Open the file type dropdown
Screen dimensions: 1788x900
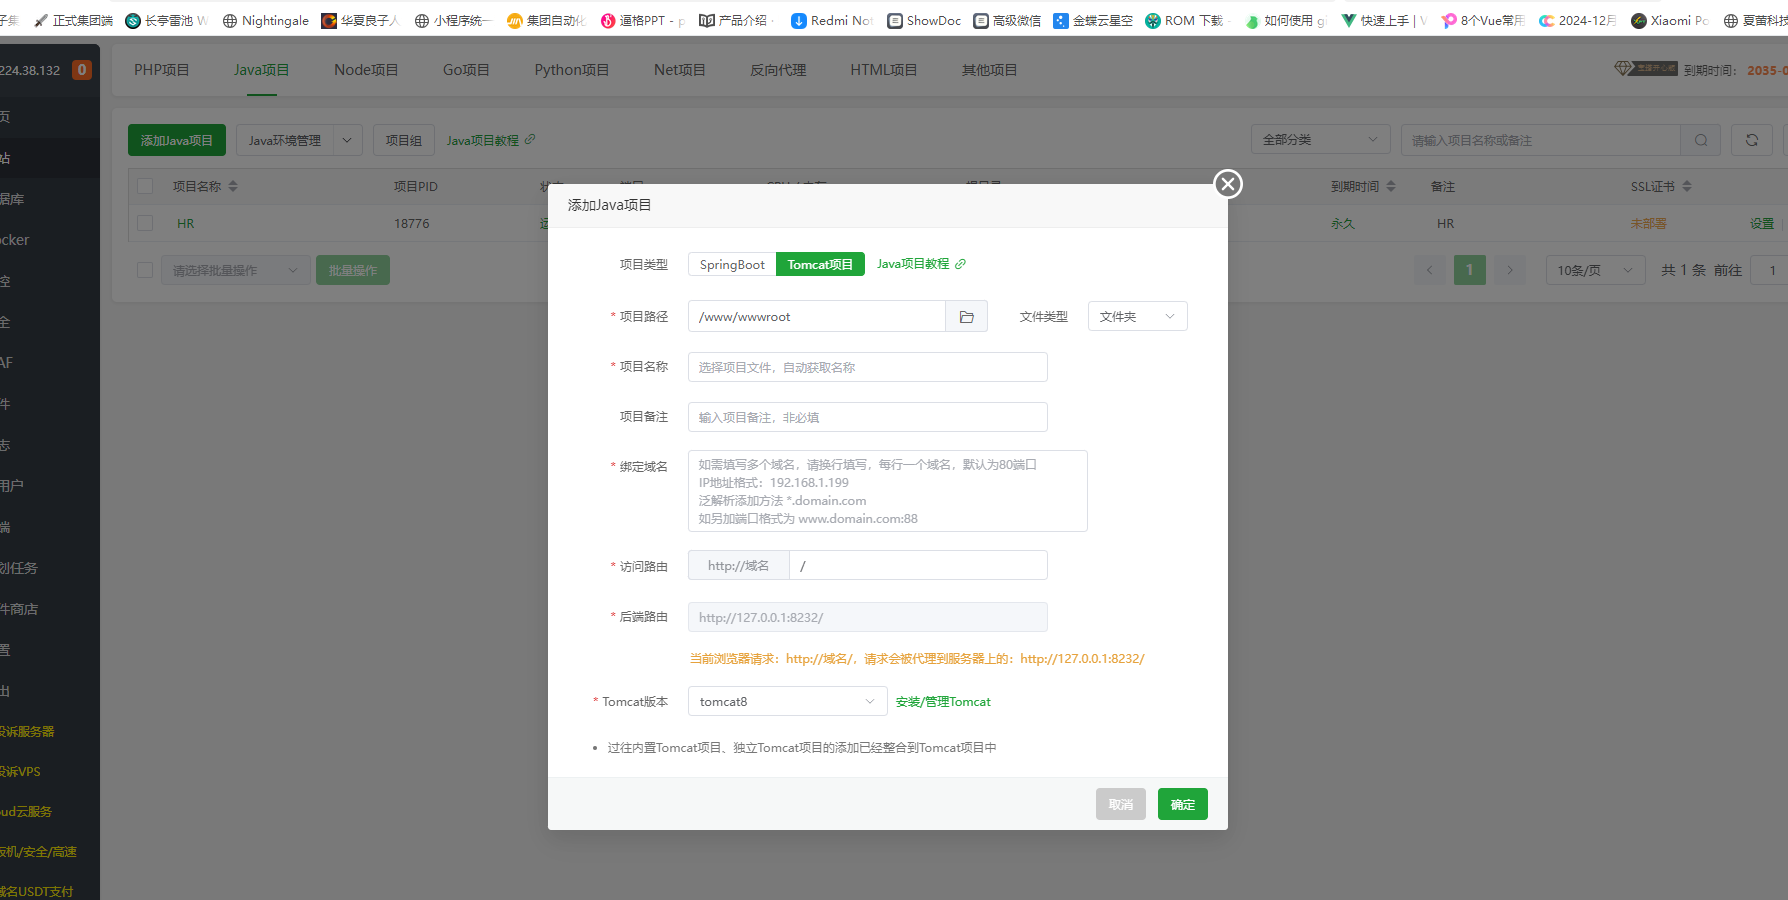coord(1137,317)
